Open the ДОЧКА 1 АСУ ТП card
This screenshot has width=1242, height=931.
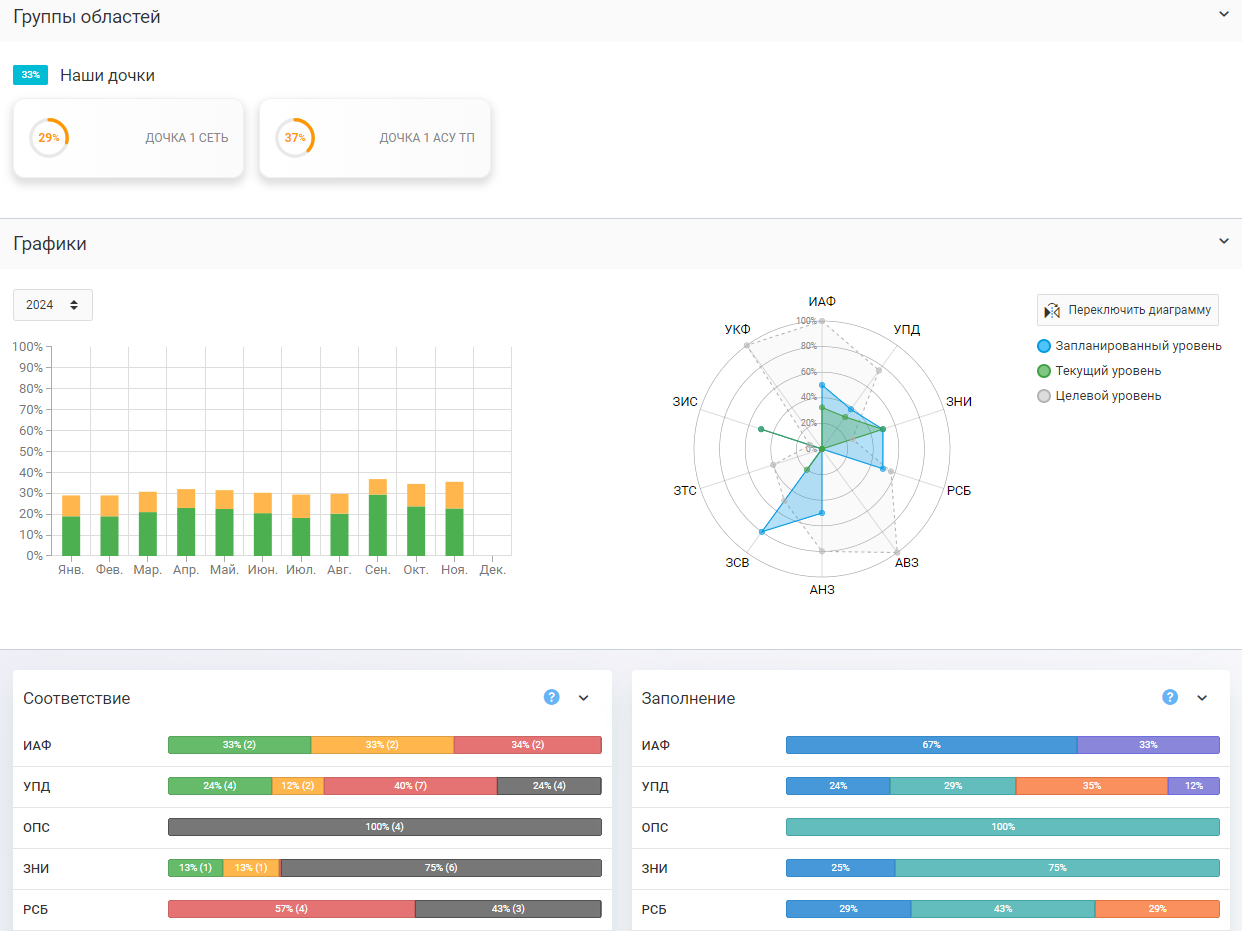375,138
